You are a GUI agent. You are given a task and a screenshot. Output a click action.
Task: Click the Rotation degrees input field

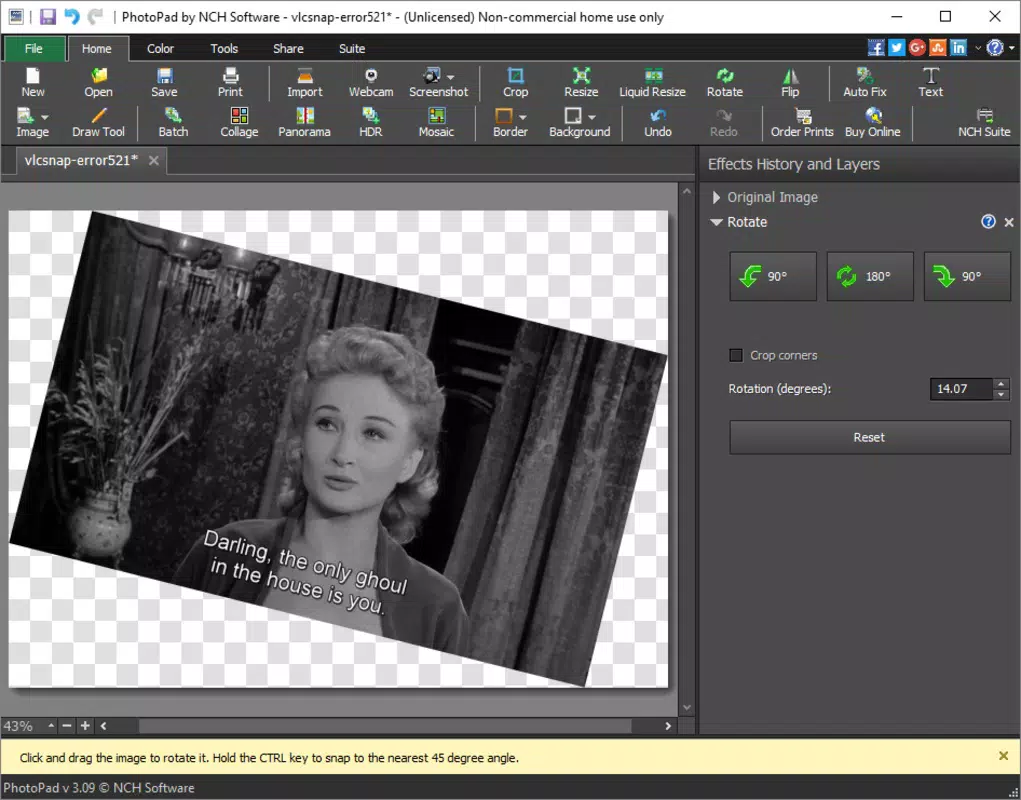tap(961, 389)
